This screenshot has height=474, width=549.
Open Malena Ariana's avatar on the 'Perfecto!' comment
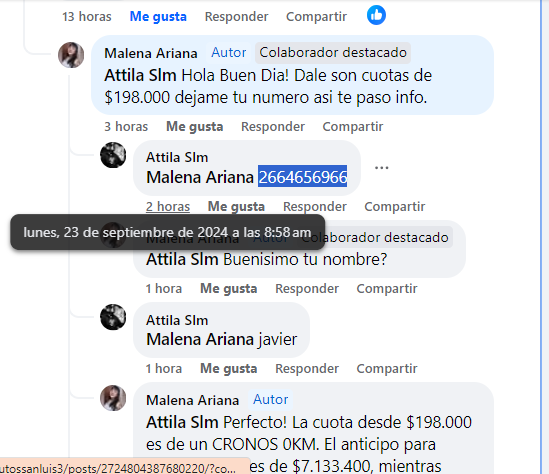pyautogui.click(x=113, y=398)
